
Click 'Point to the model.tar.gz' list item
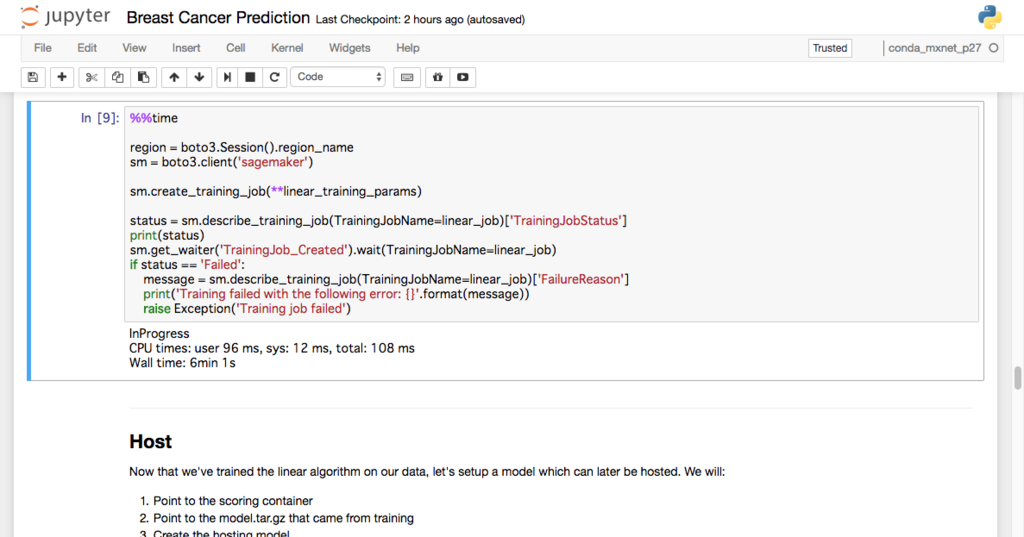coord(283,518)
